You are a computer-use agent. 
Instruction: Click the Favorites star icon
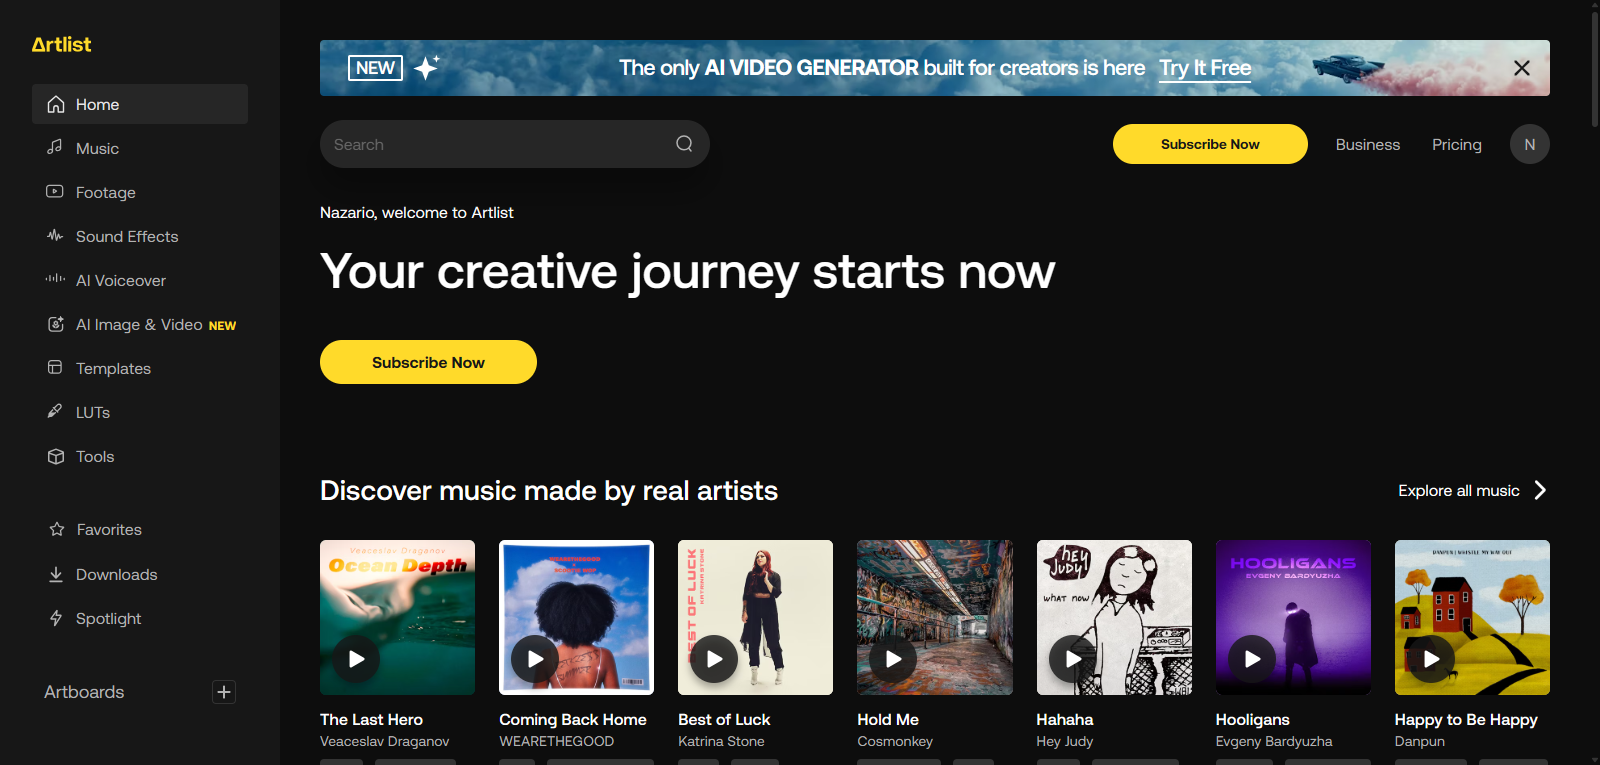click(57, 529)
